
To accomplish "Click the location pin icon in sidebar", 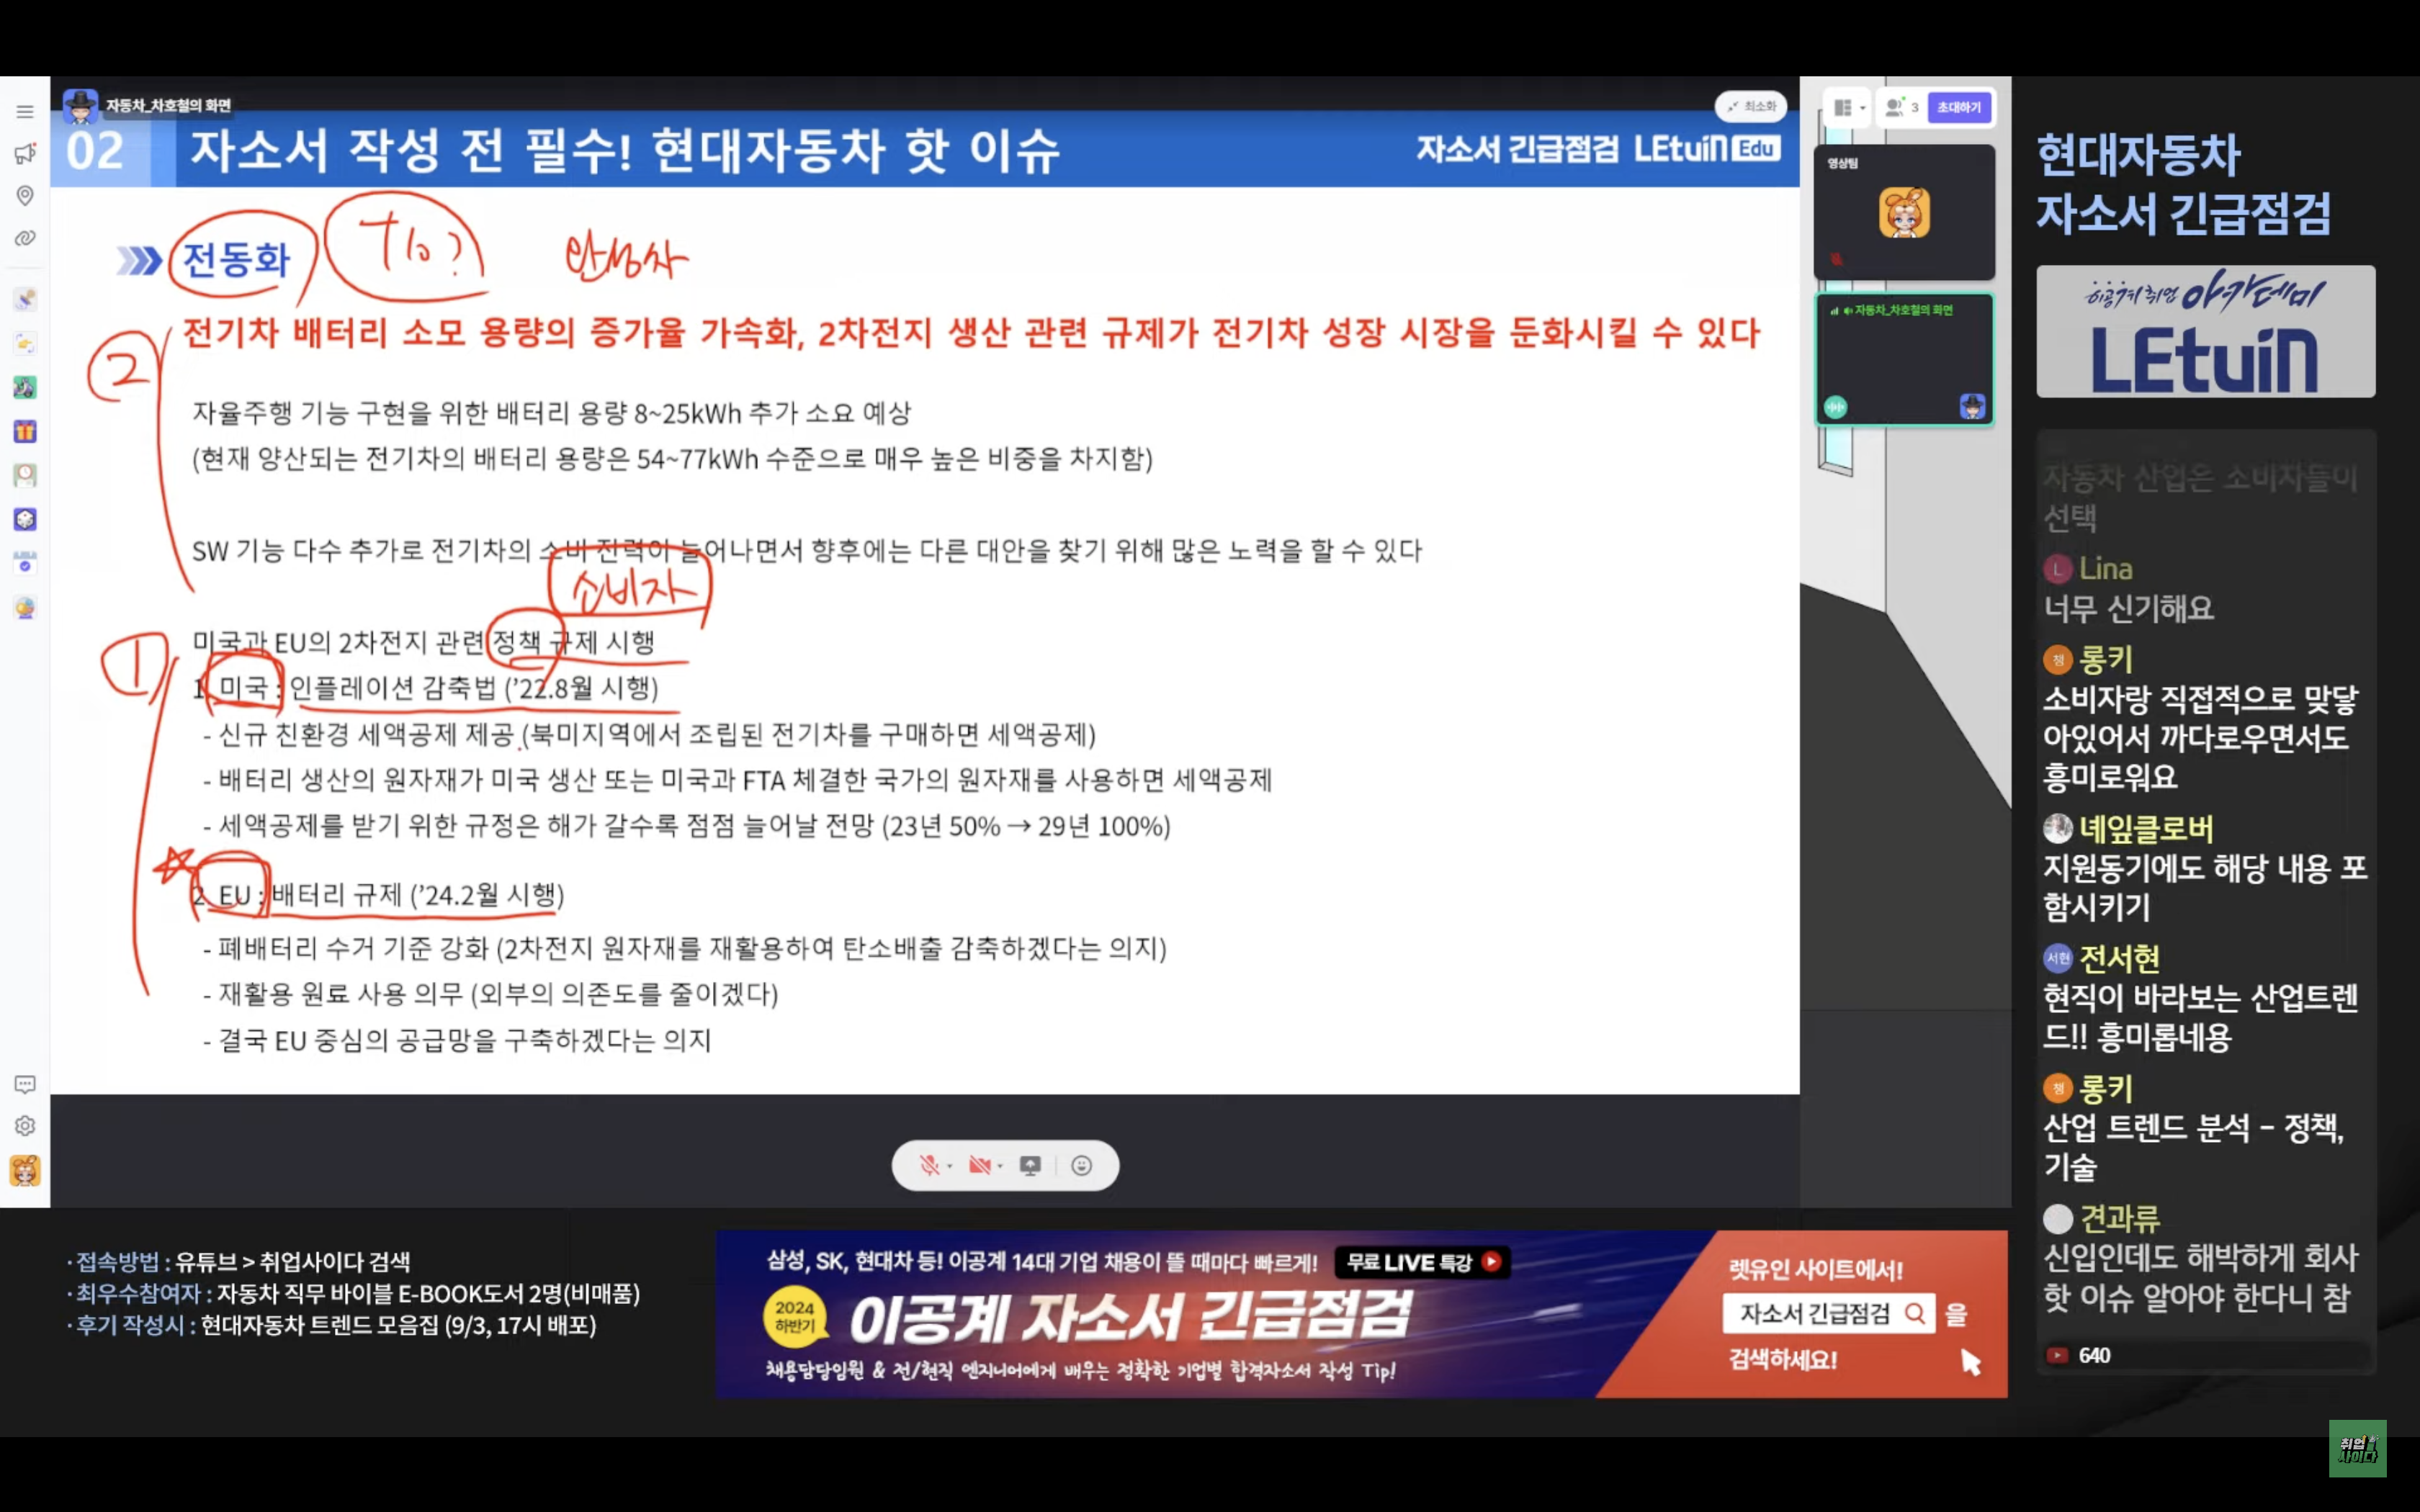I will click(25, 195).
